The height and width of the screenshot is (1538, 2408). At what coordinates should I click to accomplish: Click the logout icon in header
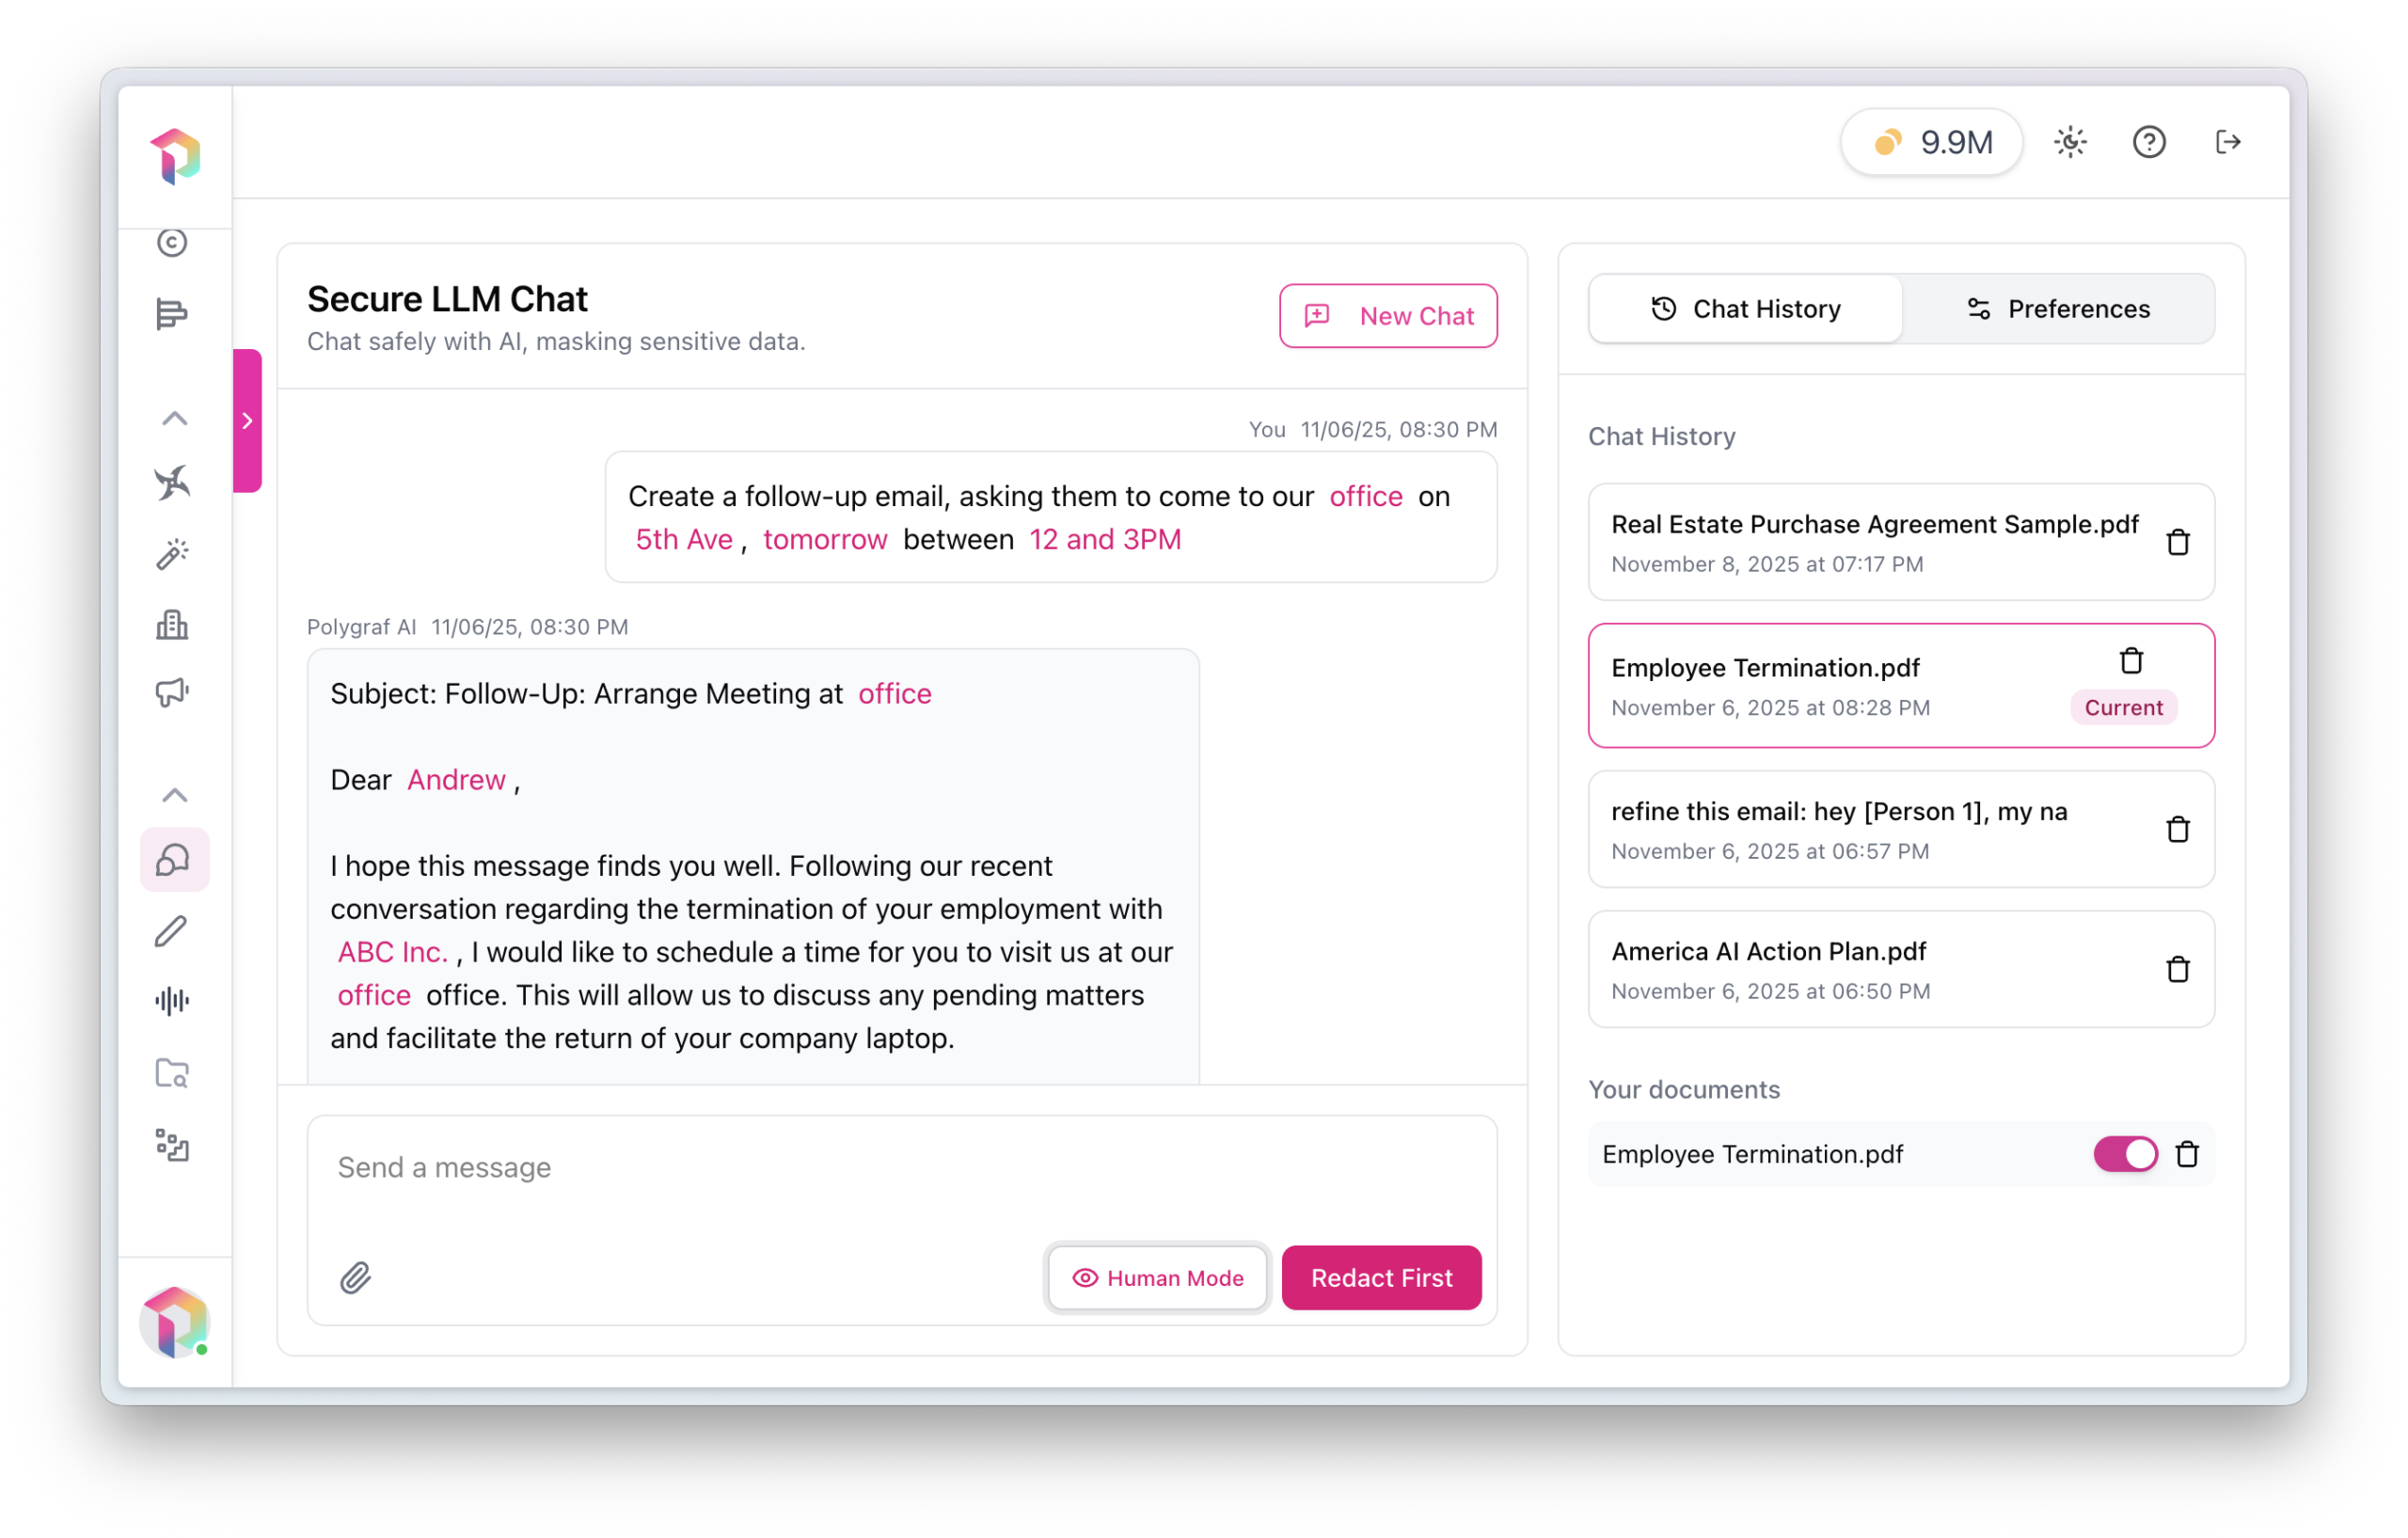tap(2227, 142)
